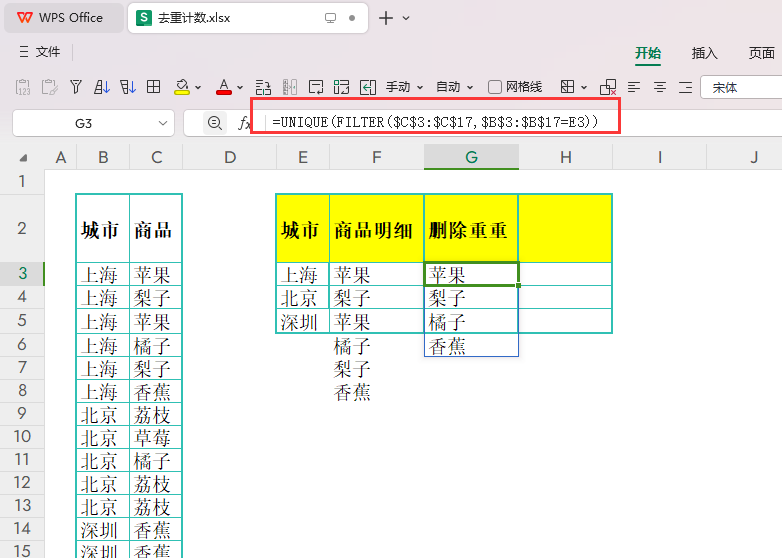Click the paste-values 123 clipboard icon
This screenshot has width=782, height=558.
click(23, 87)
